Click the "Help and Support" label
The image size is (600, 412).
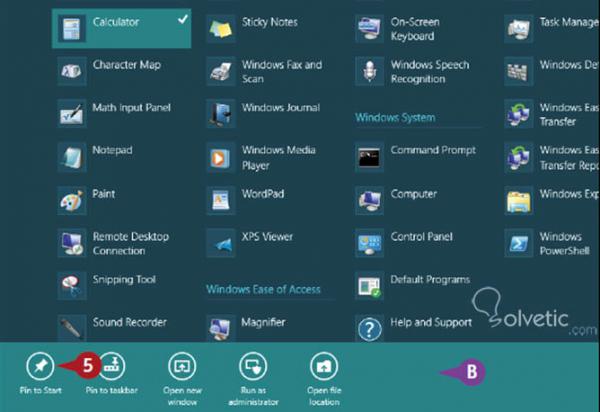[x=431, y=323]
